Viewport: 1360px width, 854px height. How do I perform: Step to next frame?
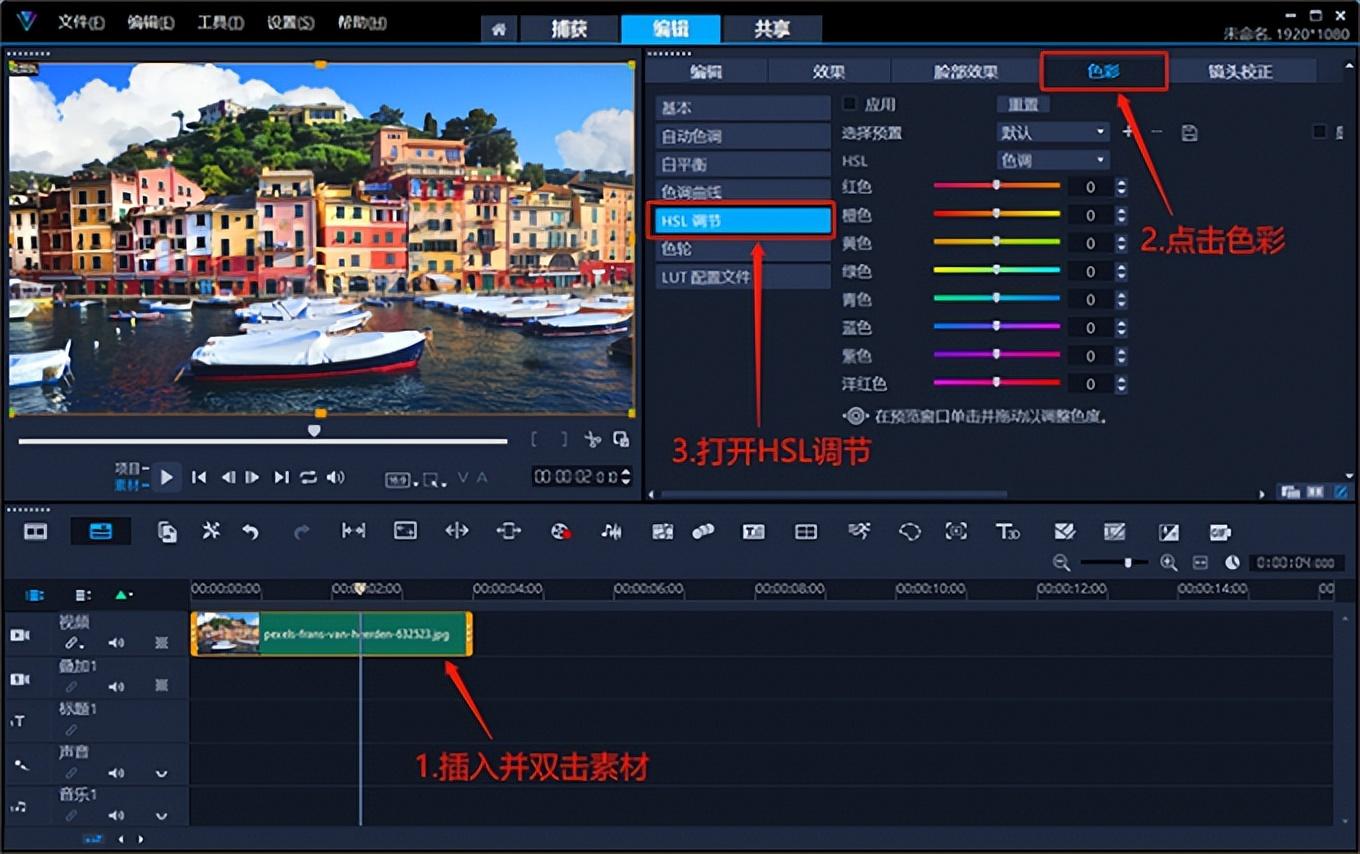click(253, 478)
